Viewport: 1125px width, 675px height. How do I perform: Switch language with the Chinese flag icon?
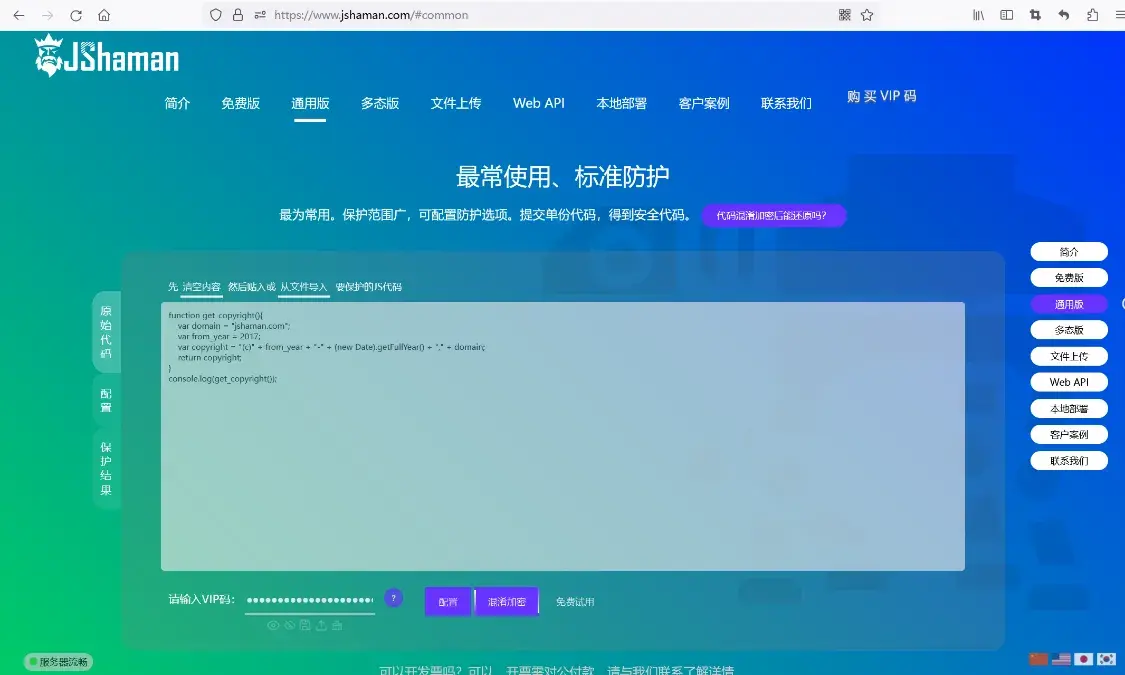click(1038, 658)
